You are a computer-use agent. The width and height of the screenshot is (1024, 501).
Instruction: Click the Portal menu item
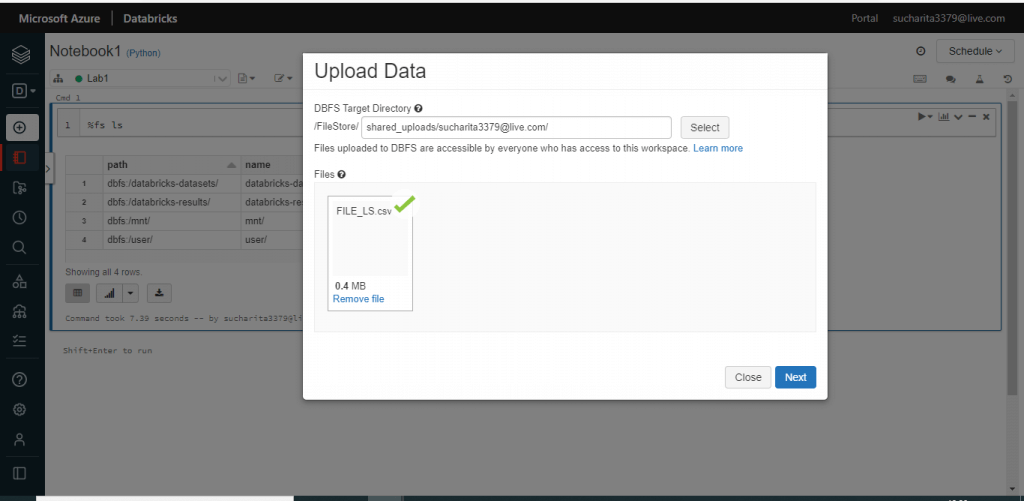click(x=864, y=18)
